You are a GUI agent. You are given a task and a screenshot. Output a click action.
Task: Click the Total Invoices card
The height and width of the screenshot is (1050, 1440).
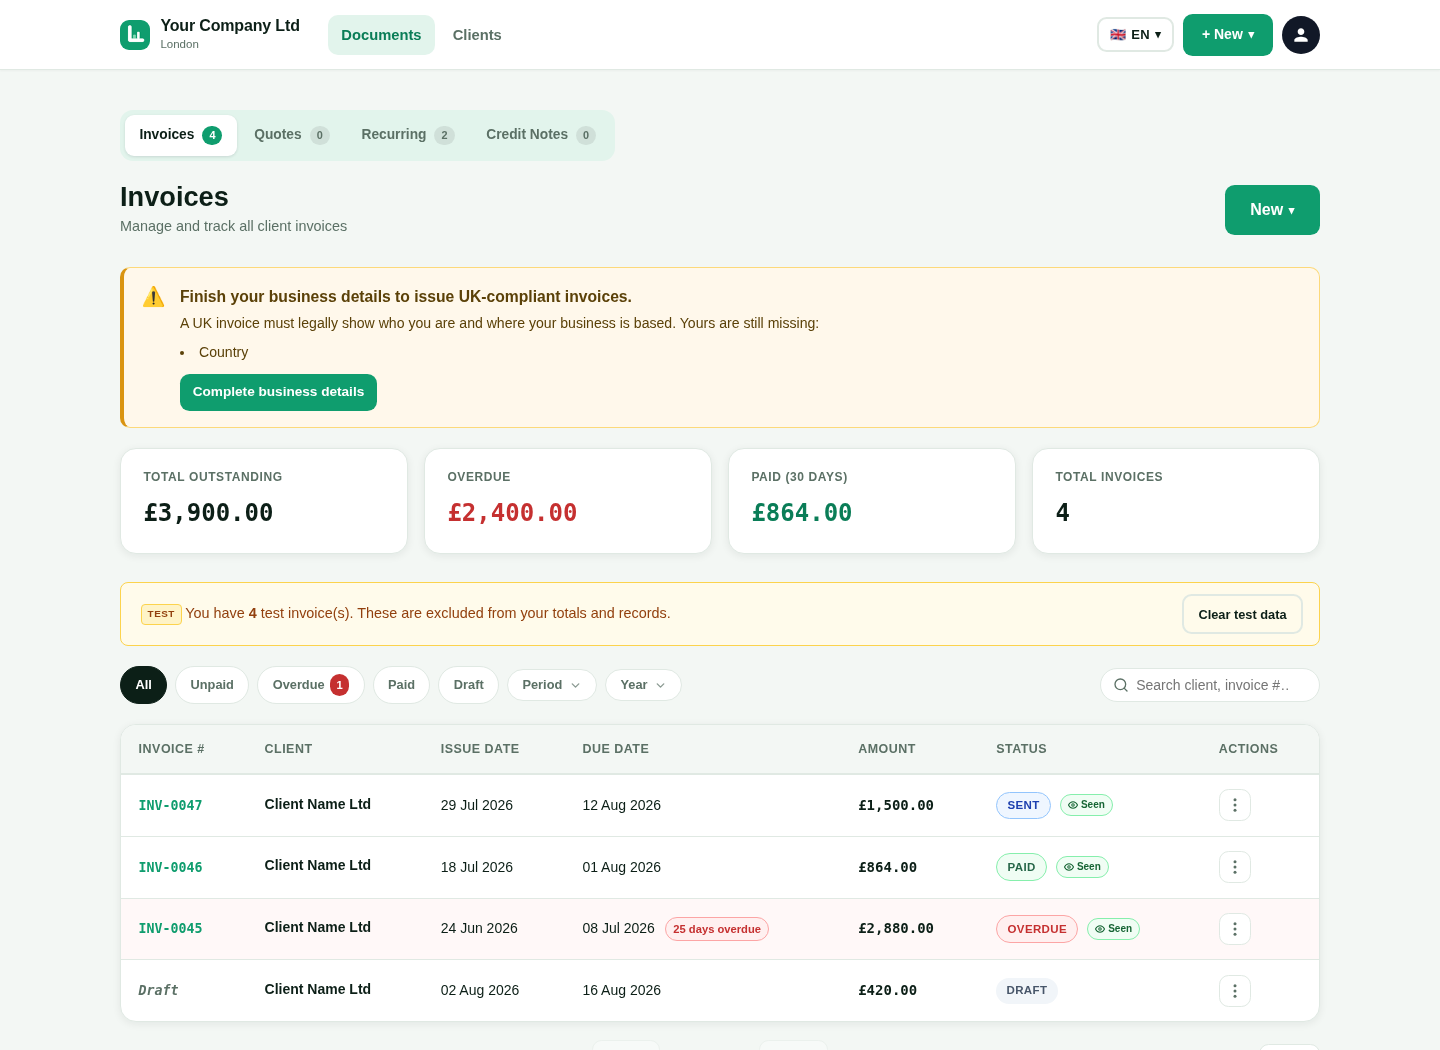coord(1176,501)
